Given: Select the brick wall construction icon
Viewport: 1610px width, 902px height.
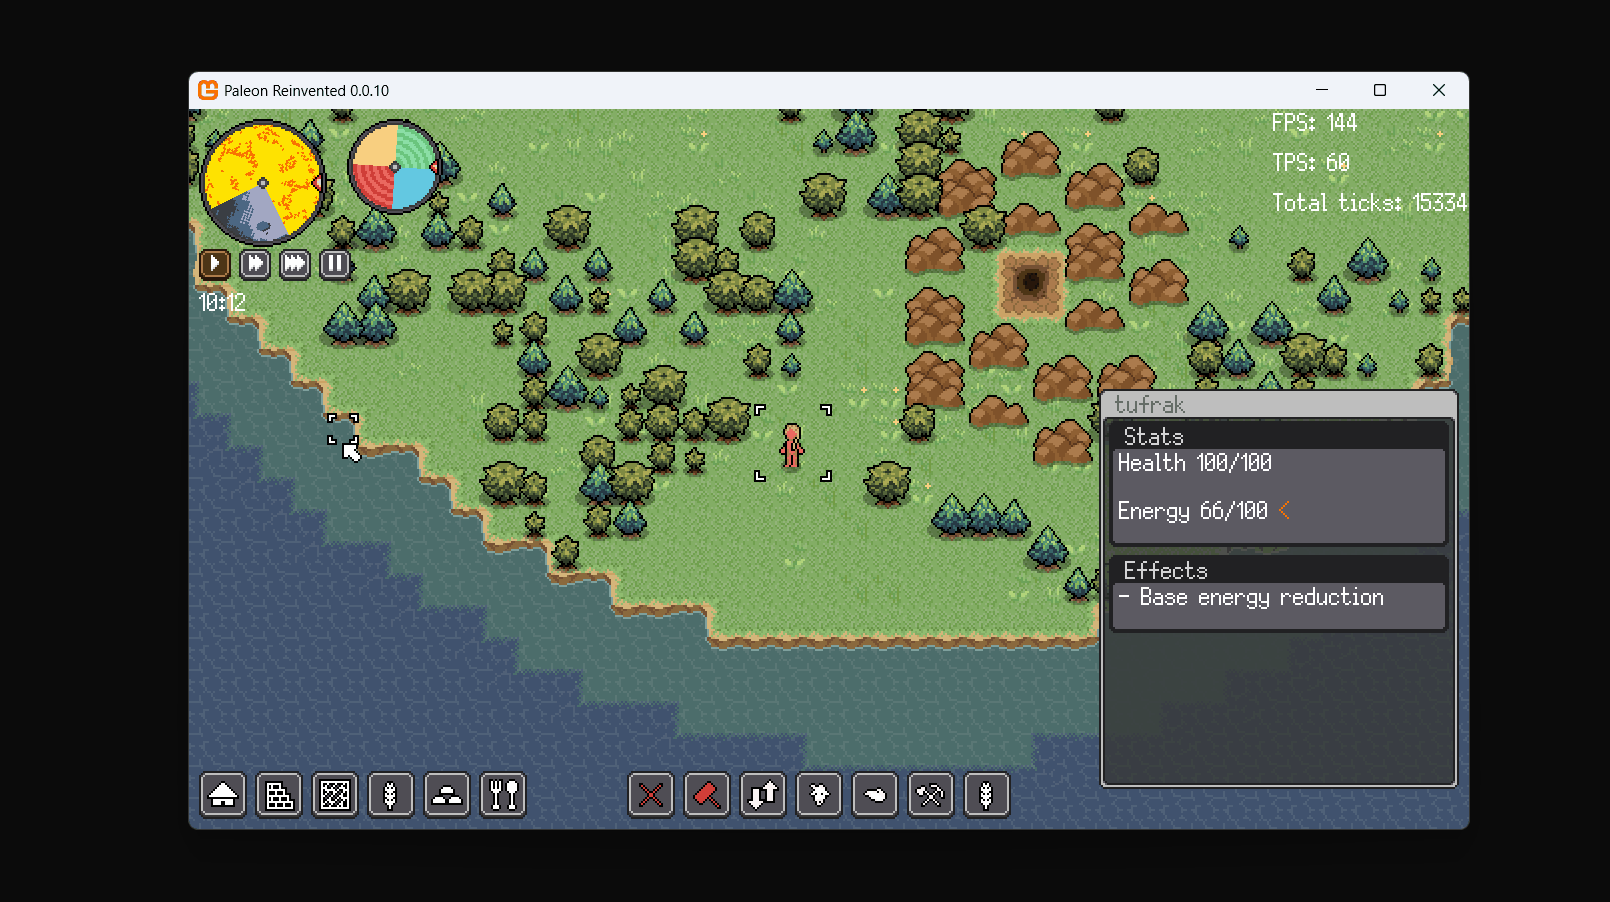Looking at the screenshot, I should (x=279, y=796).
